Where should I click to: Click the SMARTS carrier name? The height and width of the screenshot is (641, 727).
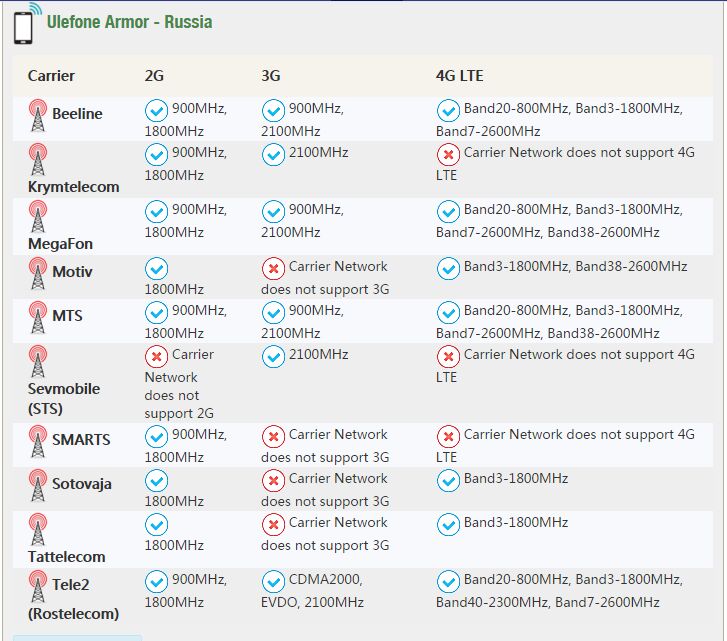click(x=81, y=439)
